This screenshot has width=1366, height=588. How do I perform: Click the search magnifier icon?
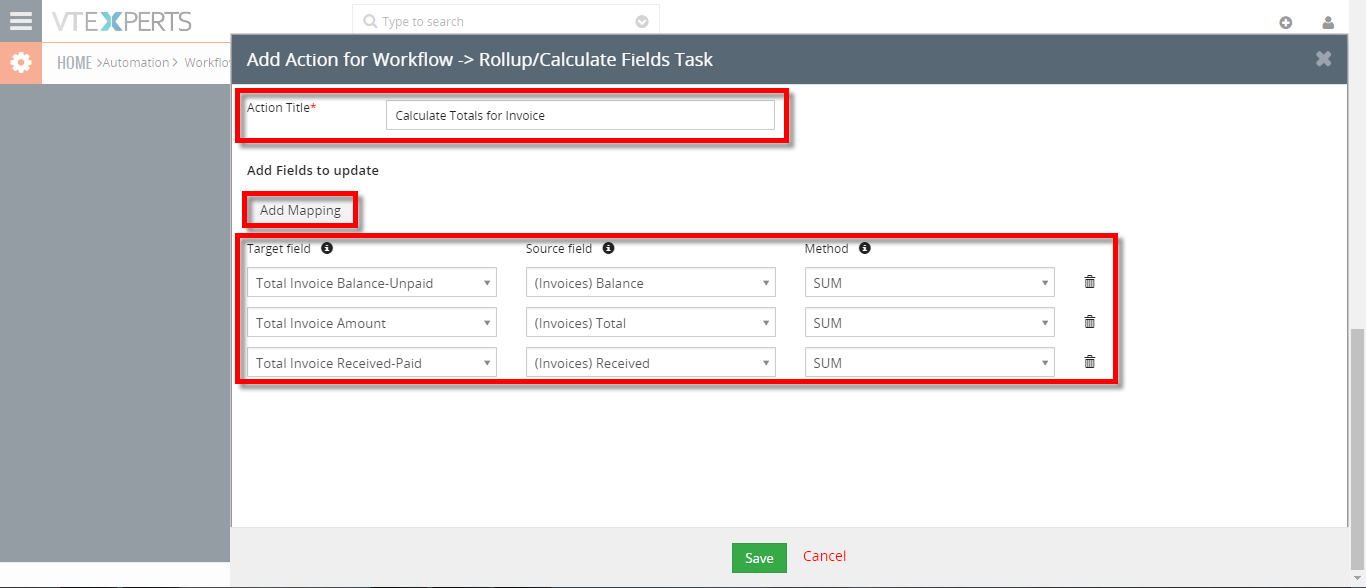pyautogui.click(x=370, y=21)
